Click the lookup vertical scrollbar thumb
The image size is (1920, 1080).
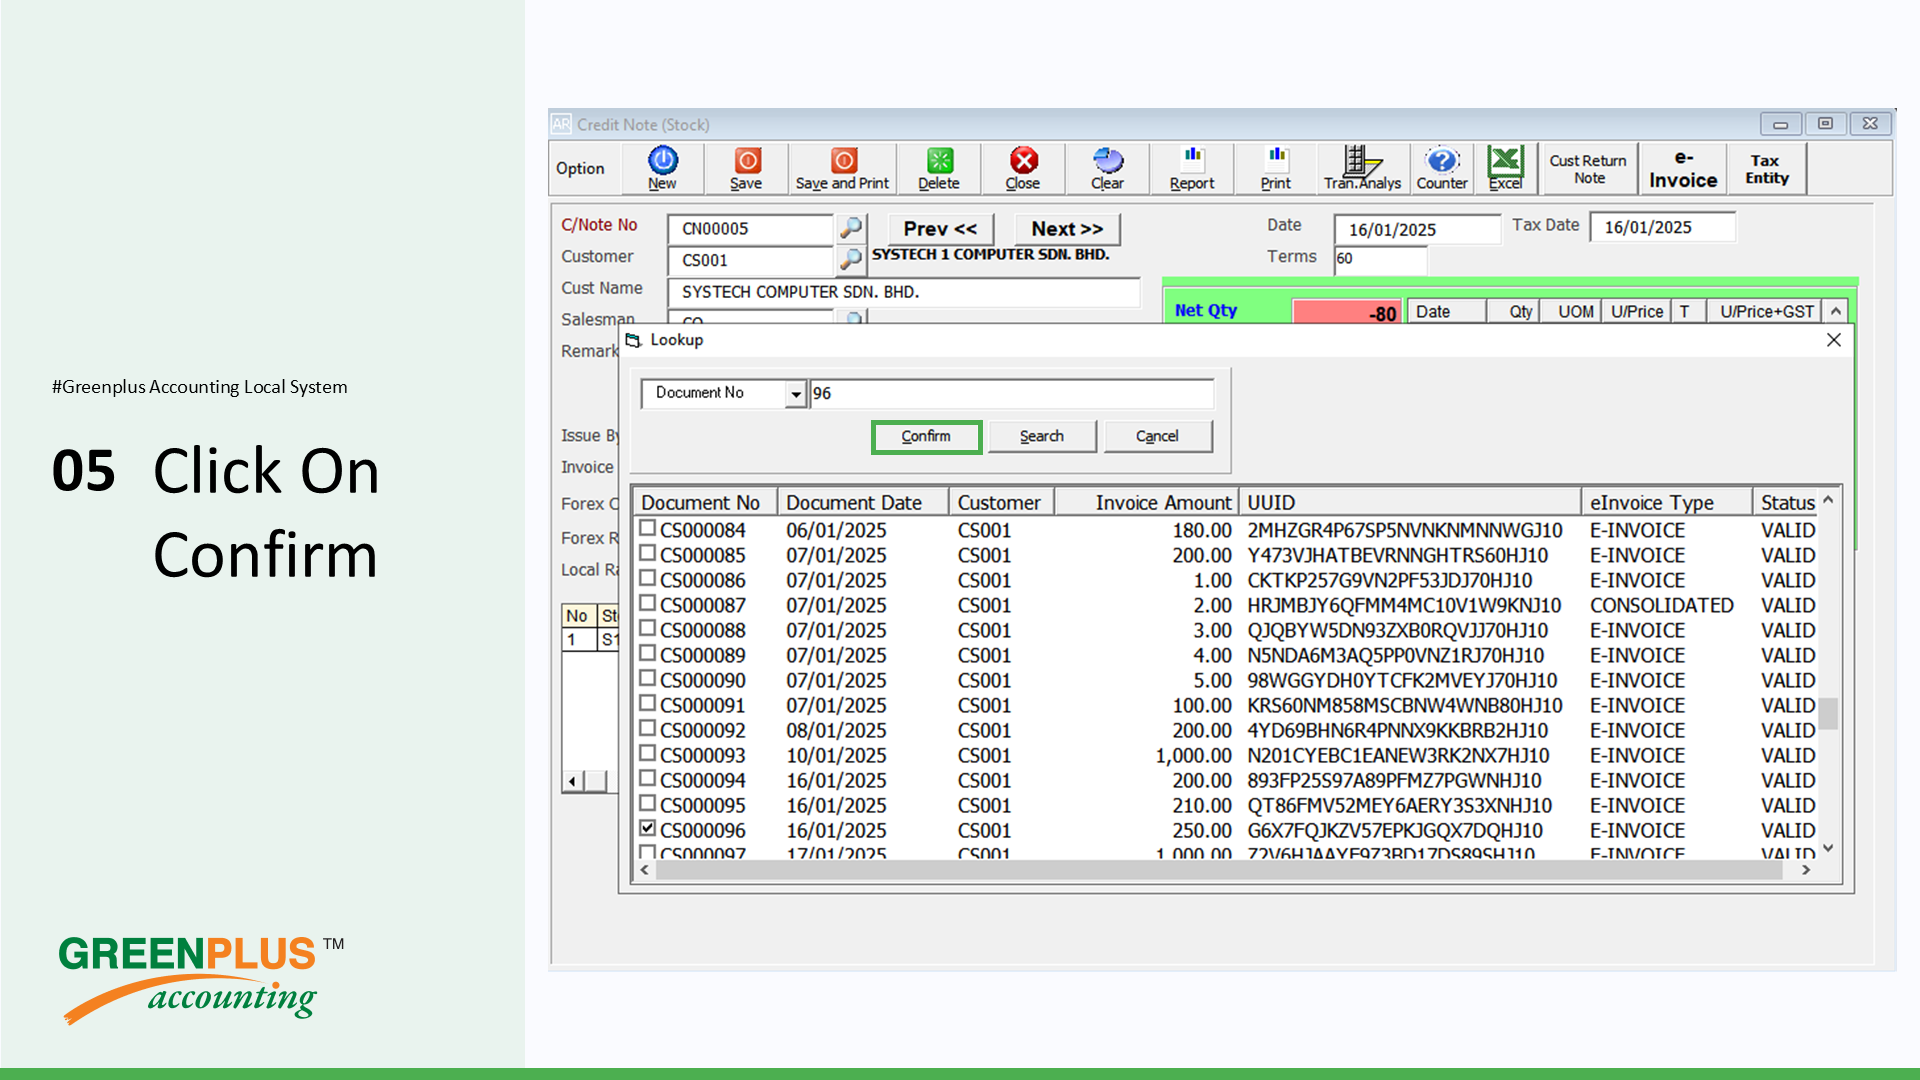[1829, 713]
